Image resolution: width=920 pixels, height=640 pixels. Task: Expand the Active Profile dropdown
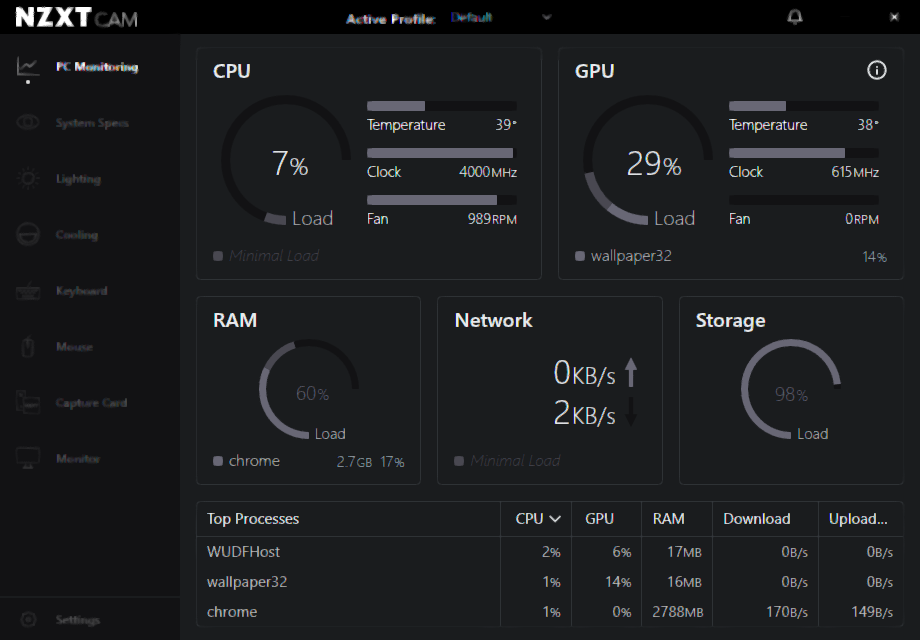546,17
